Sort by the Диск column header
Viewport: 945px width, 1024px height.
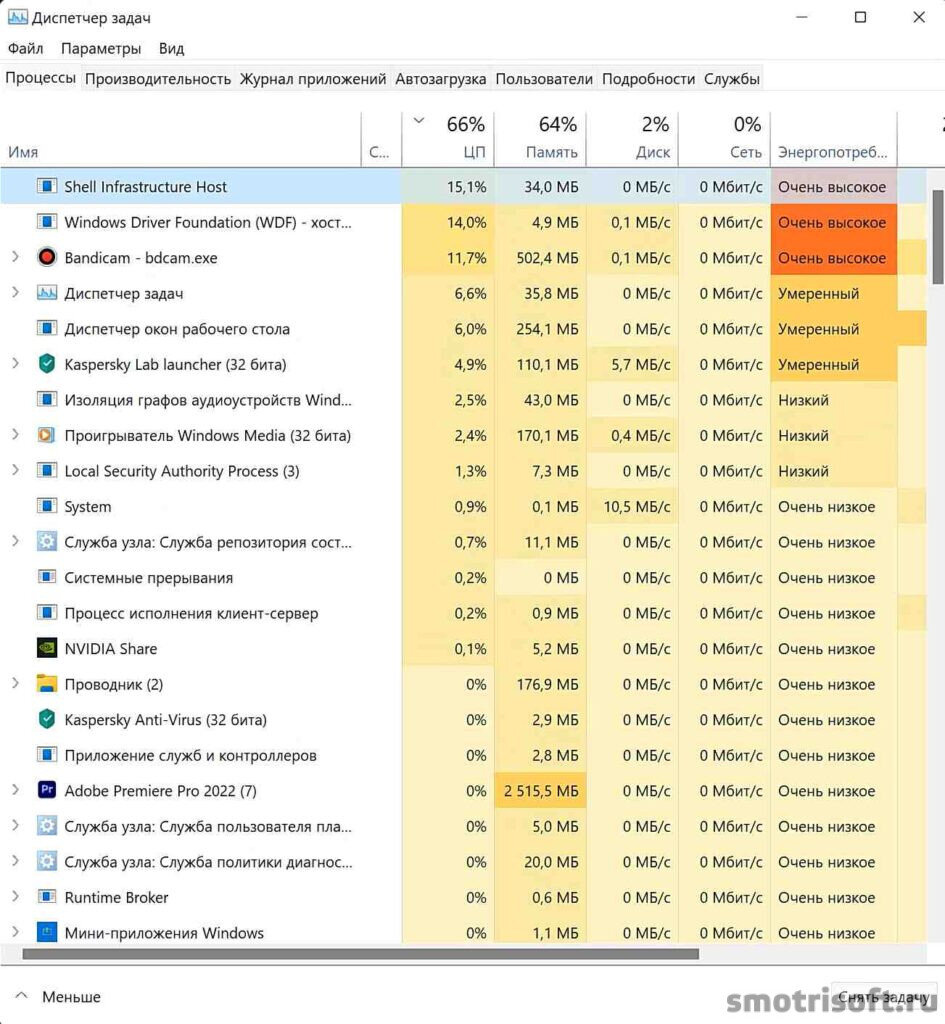(x=632, y=138)
